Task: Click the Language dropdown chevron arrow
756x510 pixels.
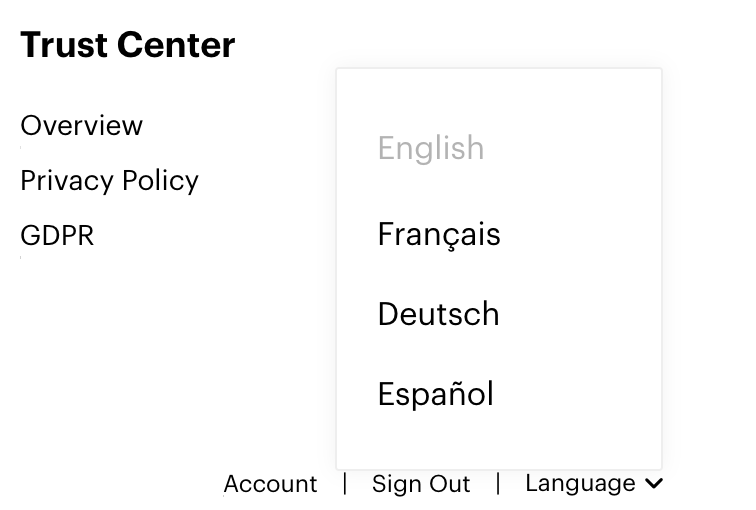Action: tap(653, 484)
